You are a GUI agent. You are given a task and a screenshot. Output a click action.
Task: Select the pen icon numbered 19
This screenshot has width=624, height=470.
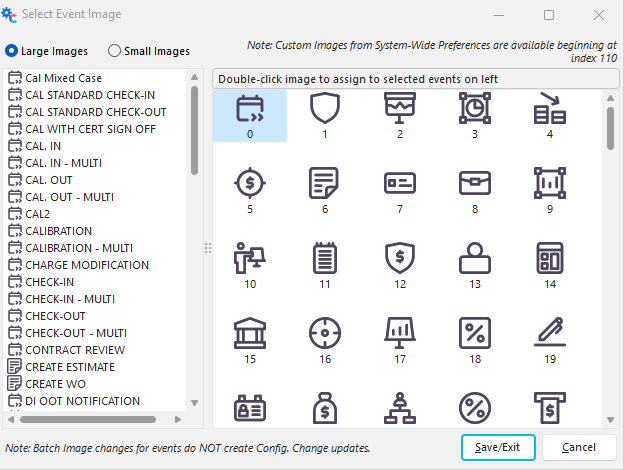click(550, 333)
